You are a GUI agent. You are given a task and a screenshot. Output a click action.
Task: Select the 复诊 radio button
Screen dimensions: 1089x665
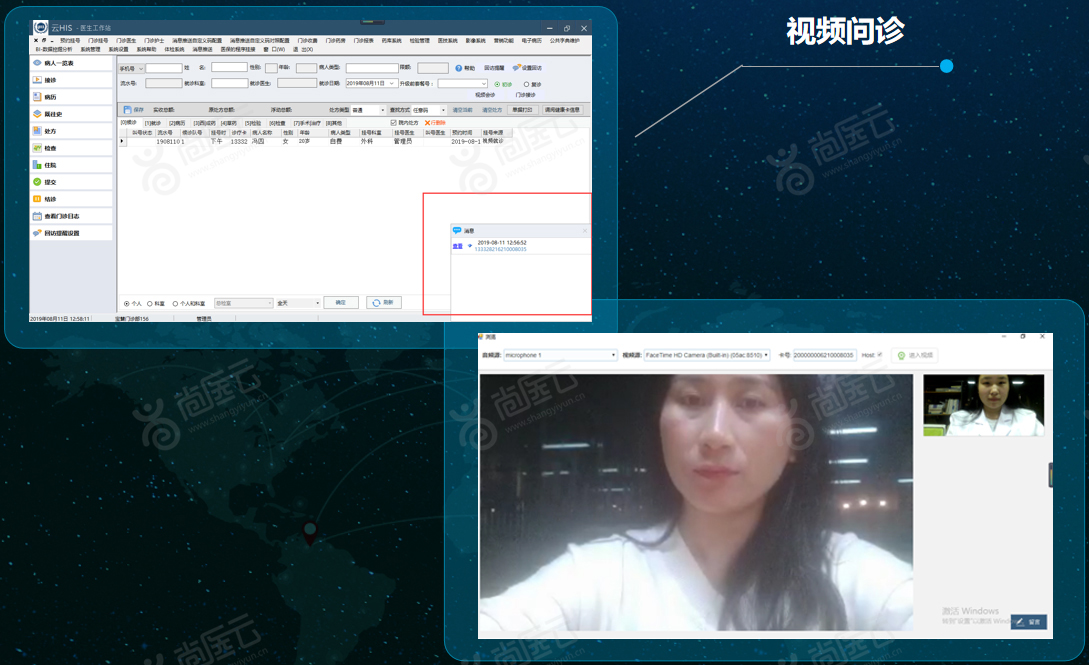click(x=526, y=84)
